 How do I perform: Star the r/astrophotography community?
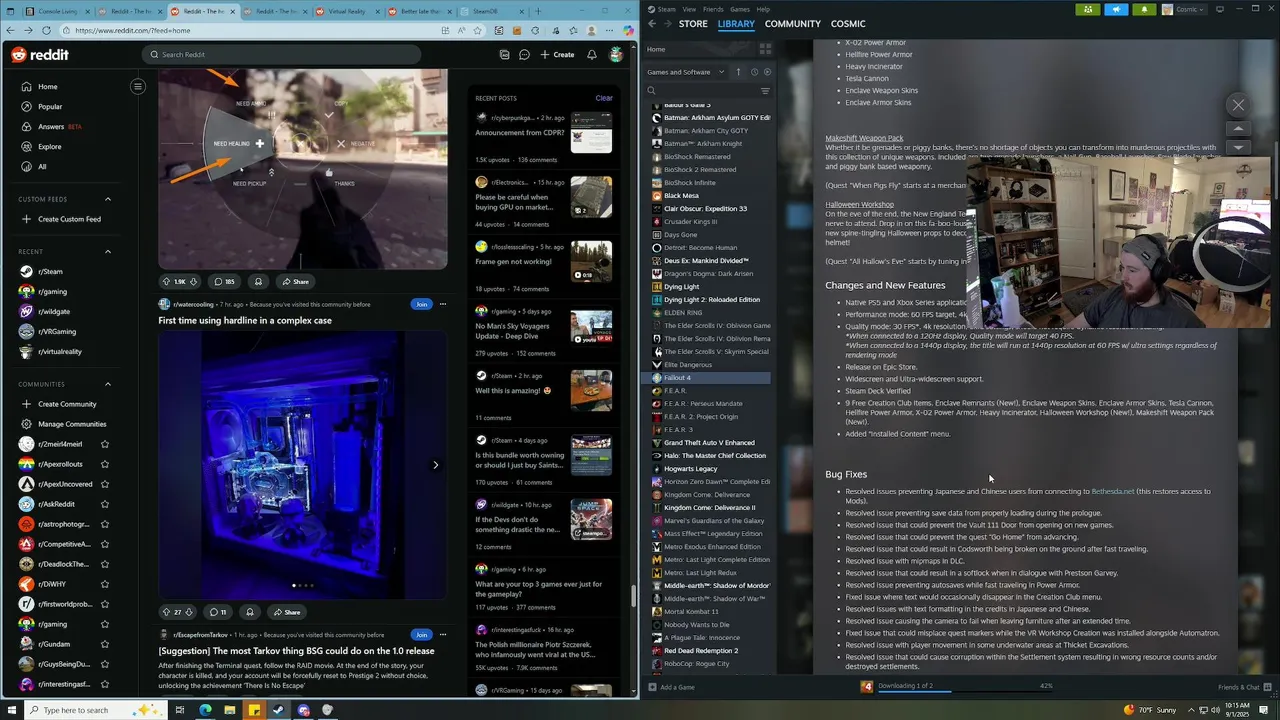[x=105, y=524]
